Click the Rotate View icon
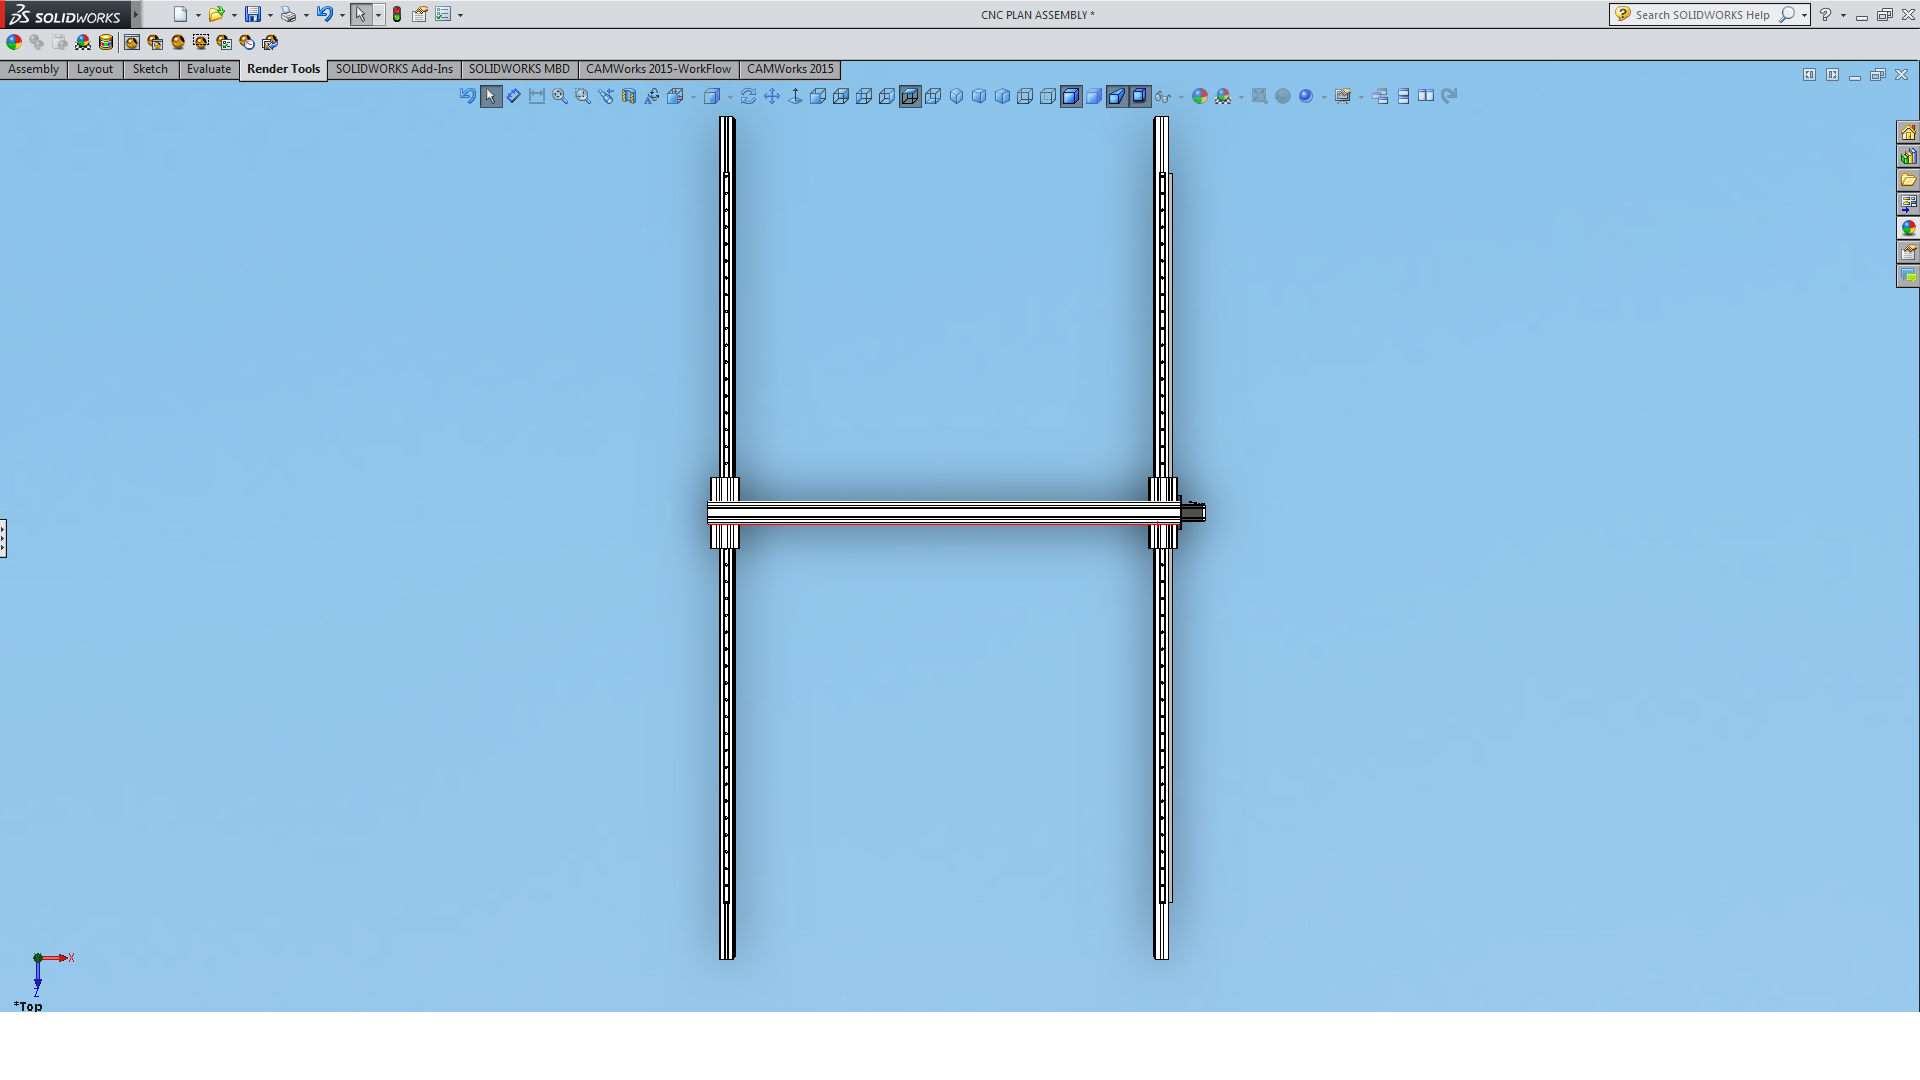Viewport: 1920px width, 1080px height. click(748, 96)
